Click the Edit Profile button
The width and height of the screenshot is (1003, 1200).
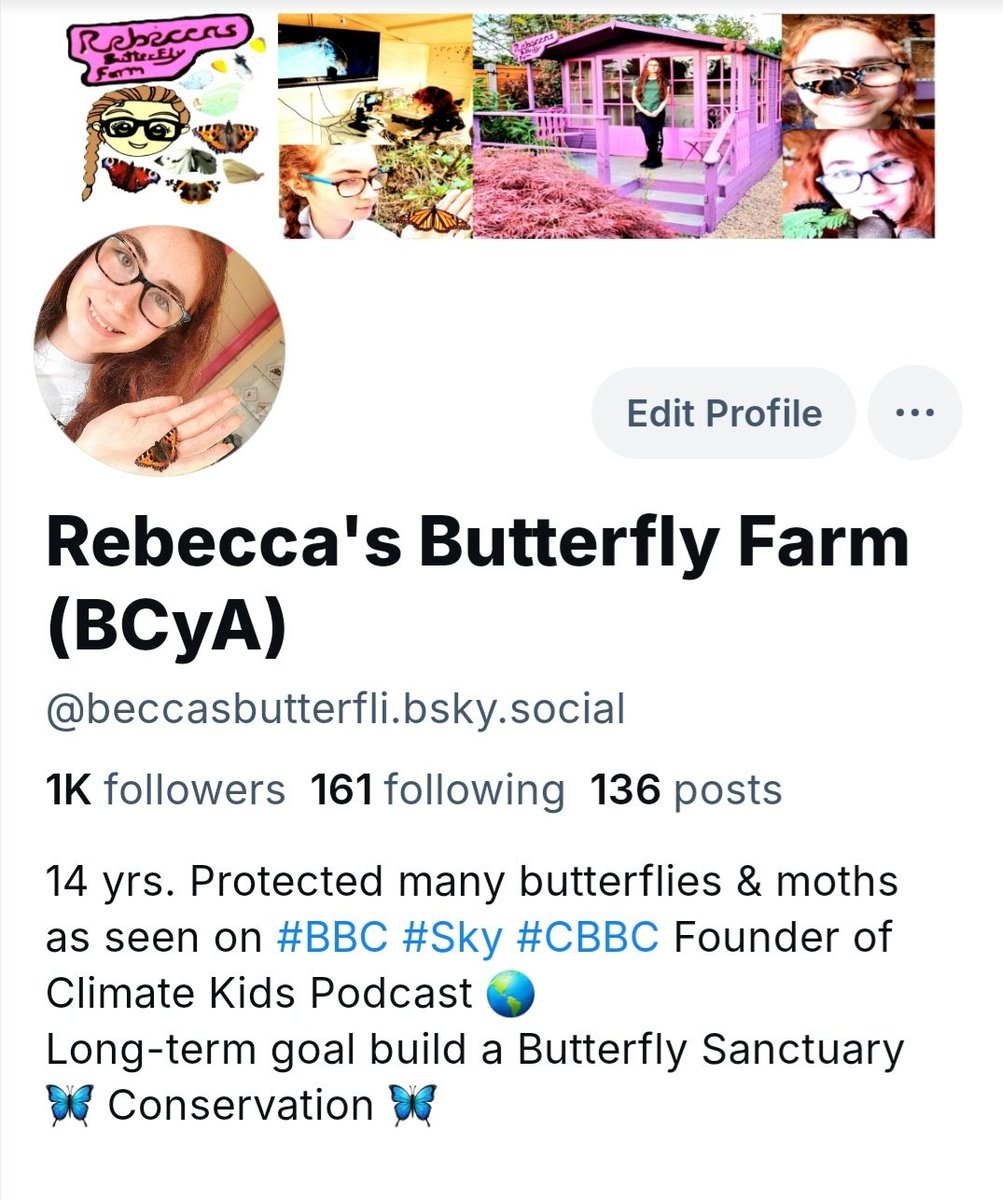(724, 412)
